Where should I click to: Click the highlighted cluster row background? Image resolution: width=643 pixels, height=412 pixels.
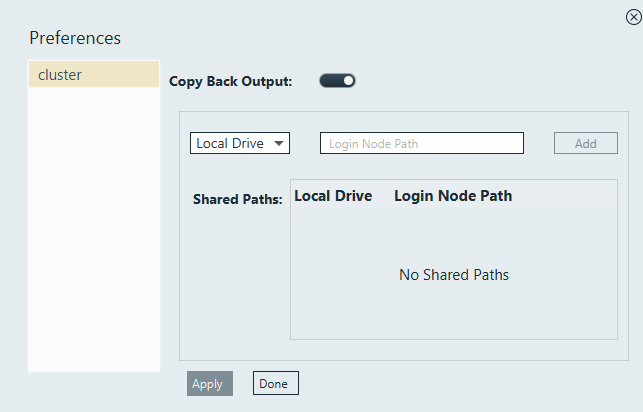[x=120, y=75]
